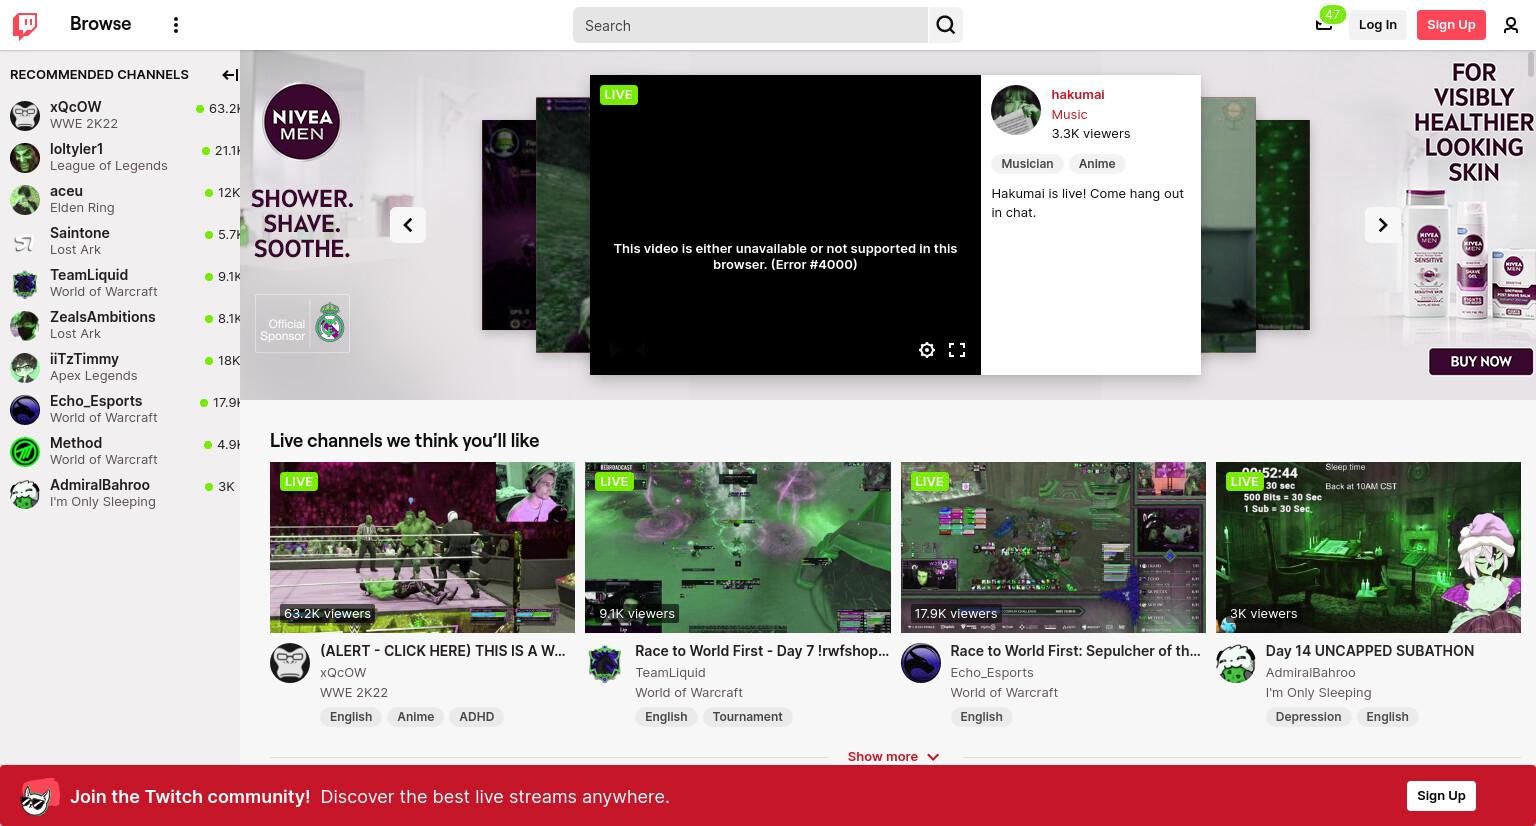Open Nivea Men advertisement logo
Image resolution: width=1536 pixels, height=826 pixels.
[302, 122]
